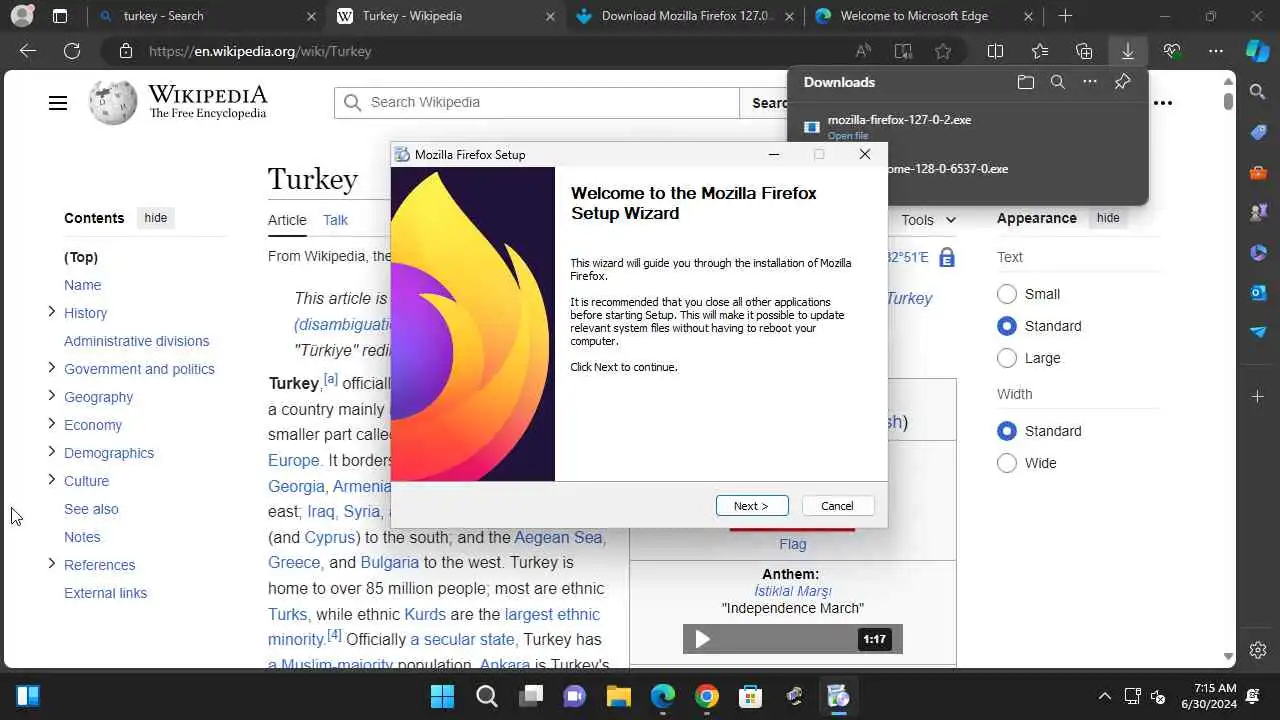The image size is (1280, 720).
Task: Open Windows Start button in taskbar
Action: tap(442, 696)
